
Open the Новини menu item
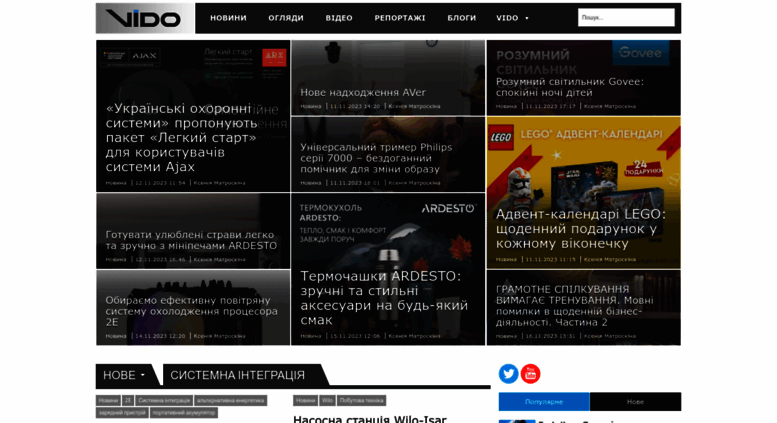pyautogui.click(x=228, y=18)
